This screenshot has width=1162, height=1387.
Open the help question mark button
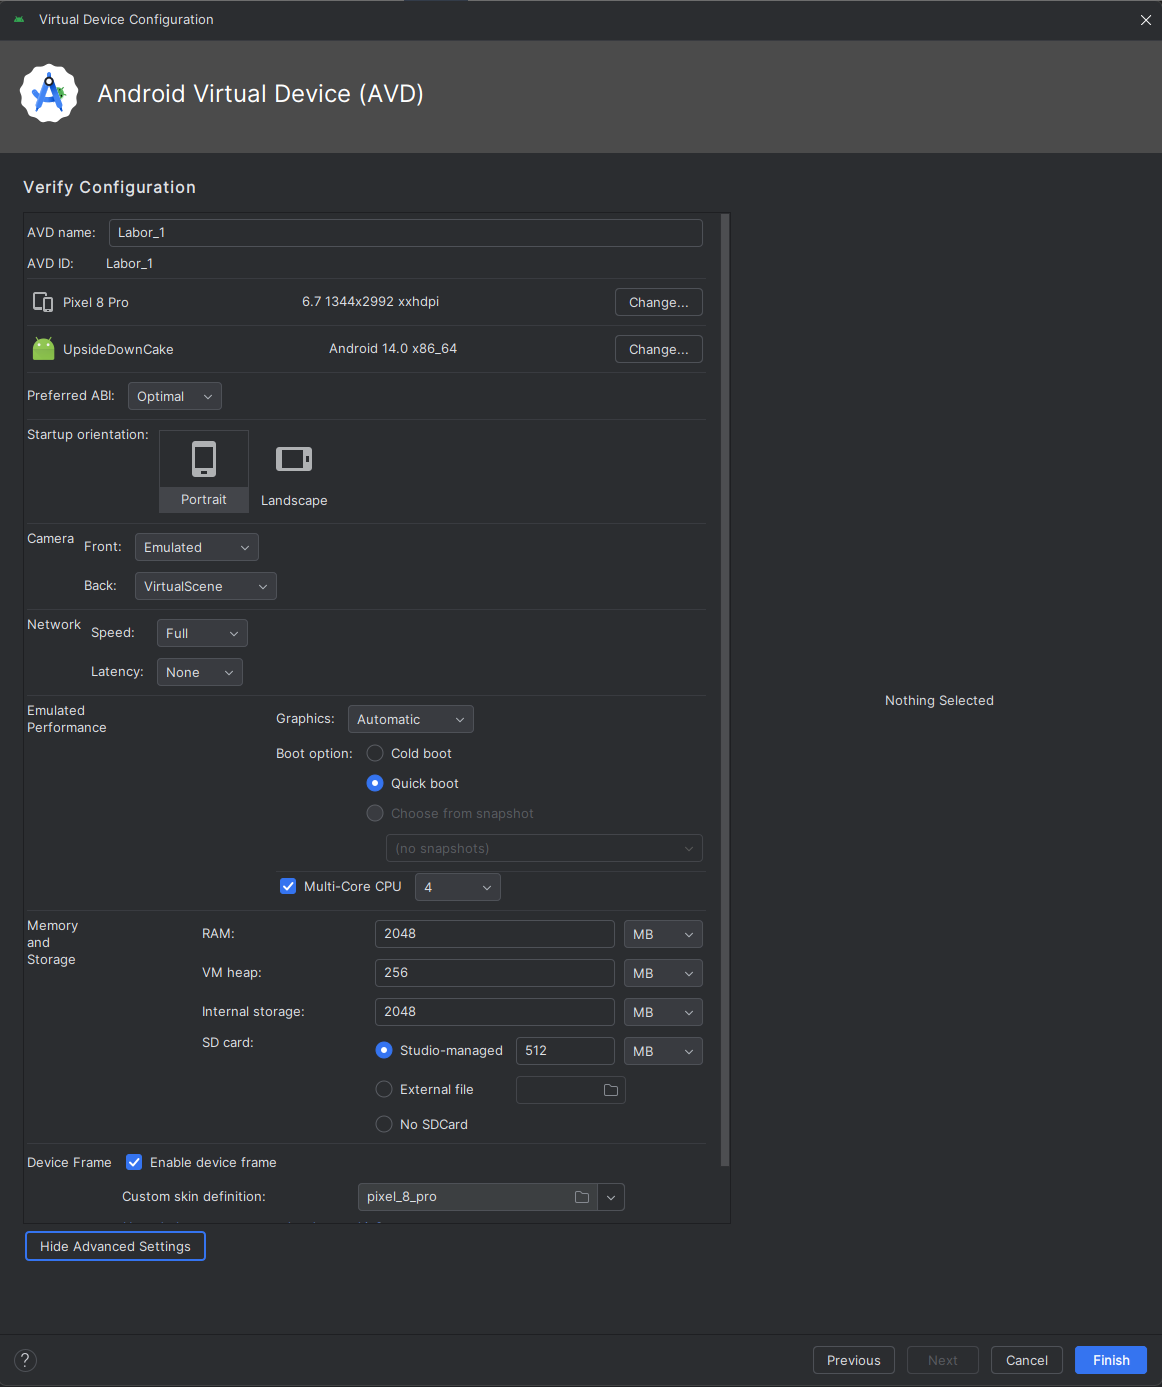(x=26, y=1360)
